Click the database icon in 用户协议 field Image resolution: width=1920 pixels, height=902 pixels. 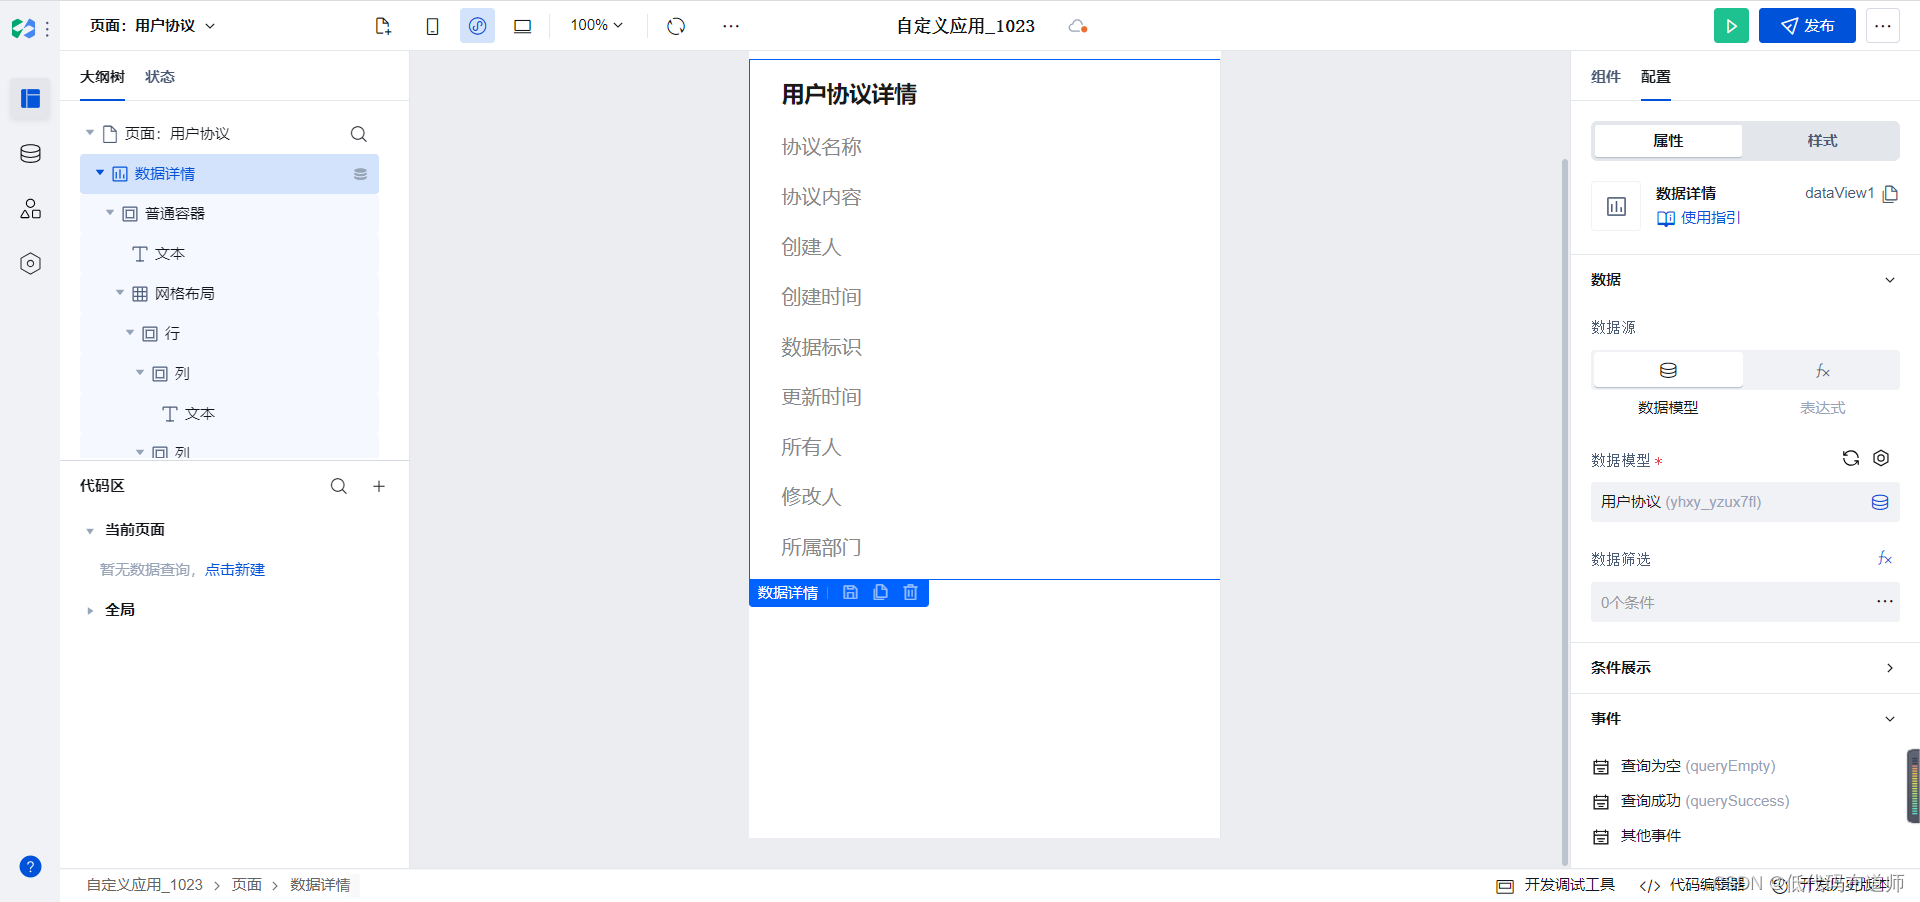(x=1880, y=502)
